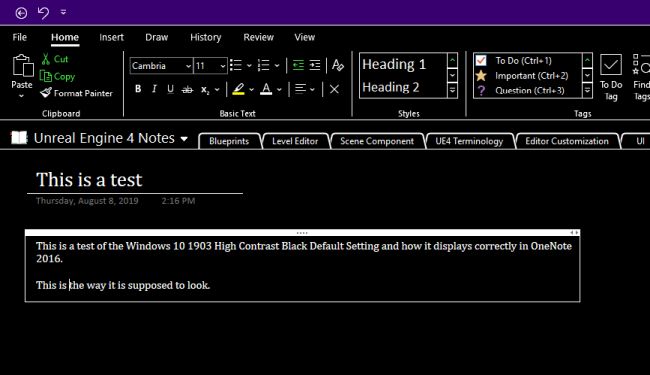Open the Editor Customization section tab
This screenshot has width=650, height=375.
567,141
